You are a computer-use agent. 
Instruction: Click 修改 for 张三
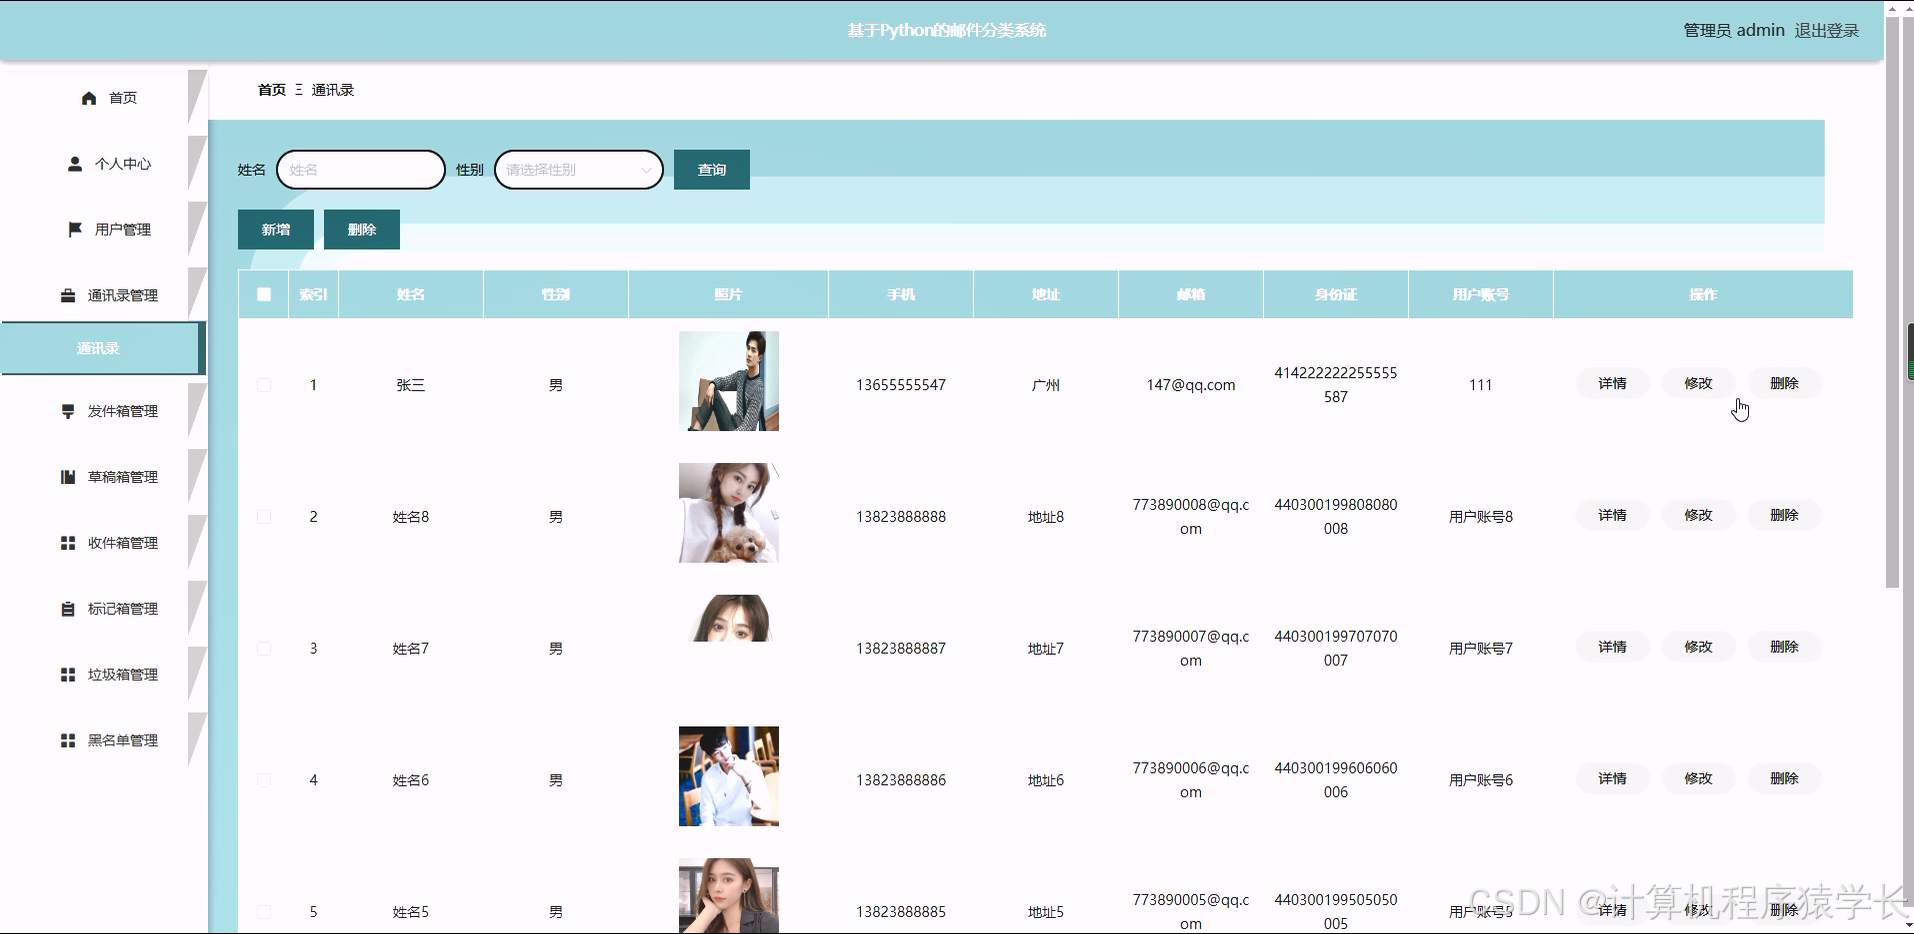click(1698, 384)
